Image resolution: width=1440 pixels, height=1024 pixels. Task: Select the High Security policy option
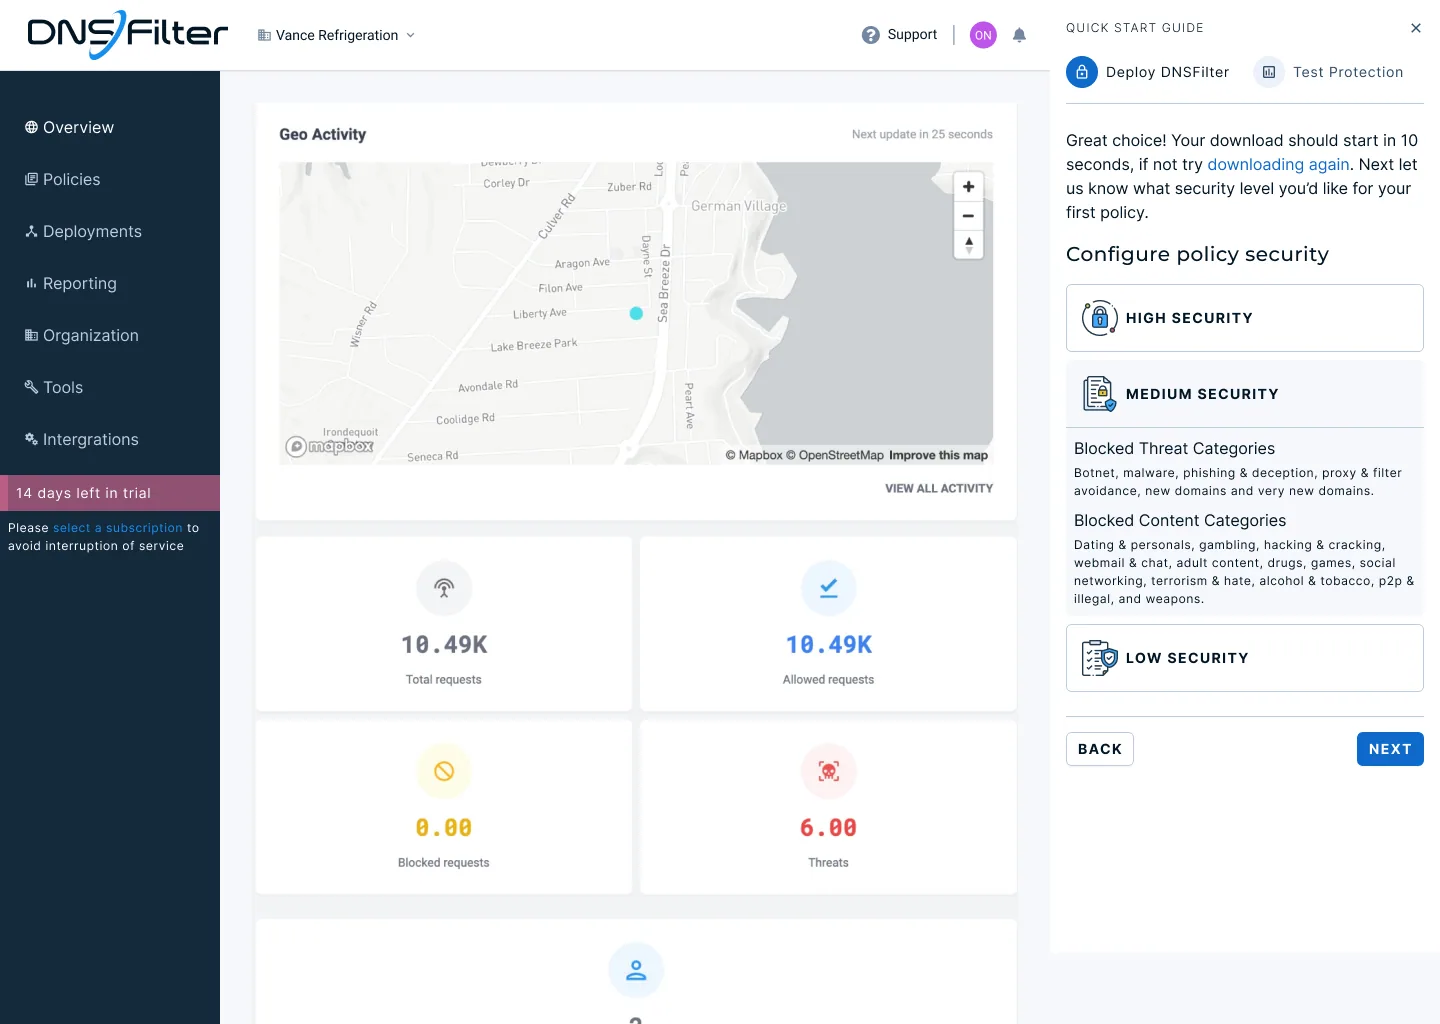pyautogui.click(x=1245, y=318)
